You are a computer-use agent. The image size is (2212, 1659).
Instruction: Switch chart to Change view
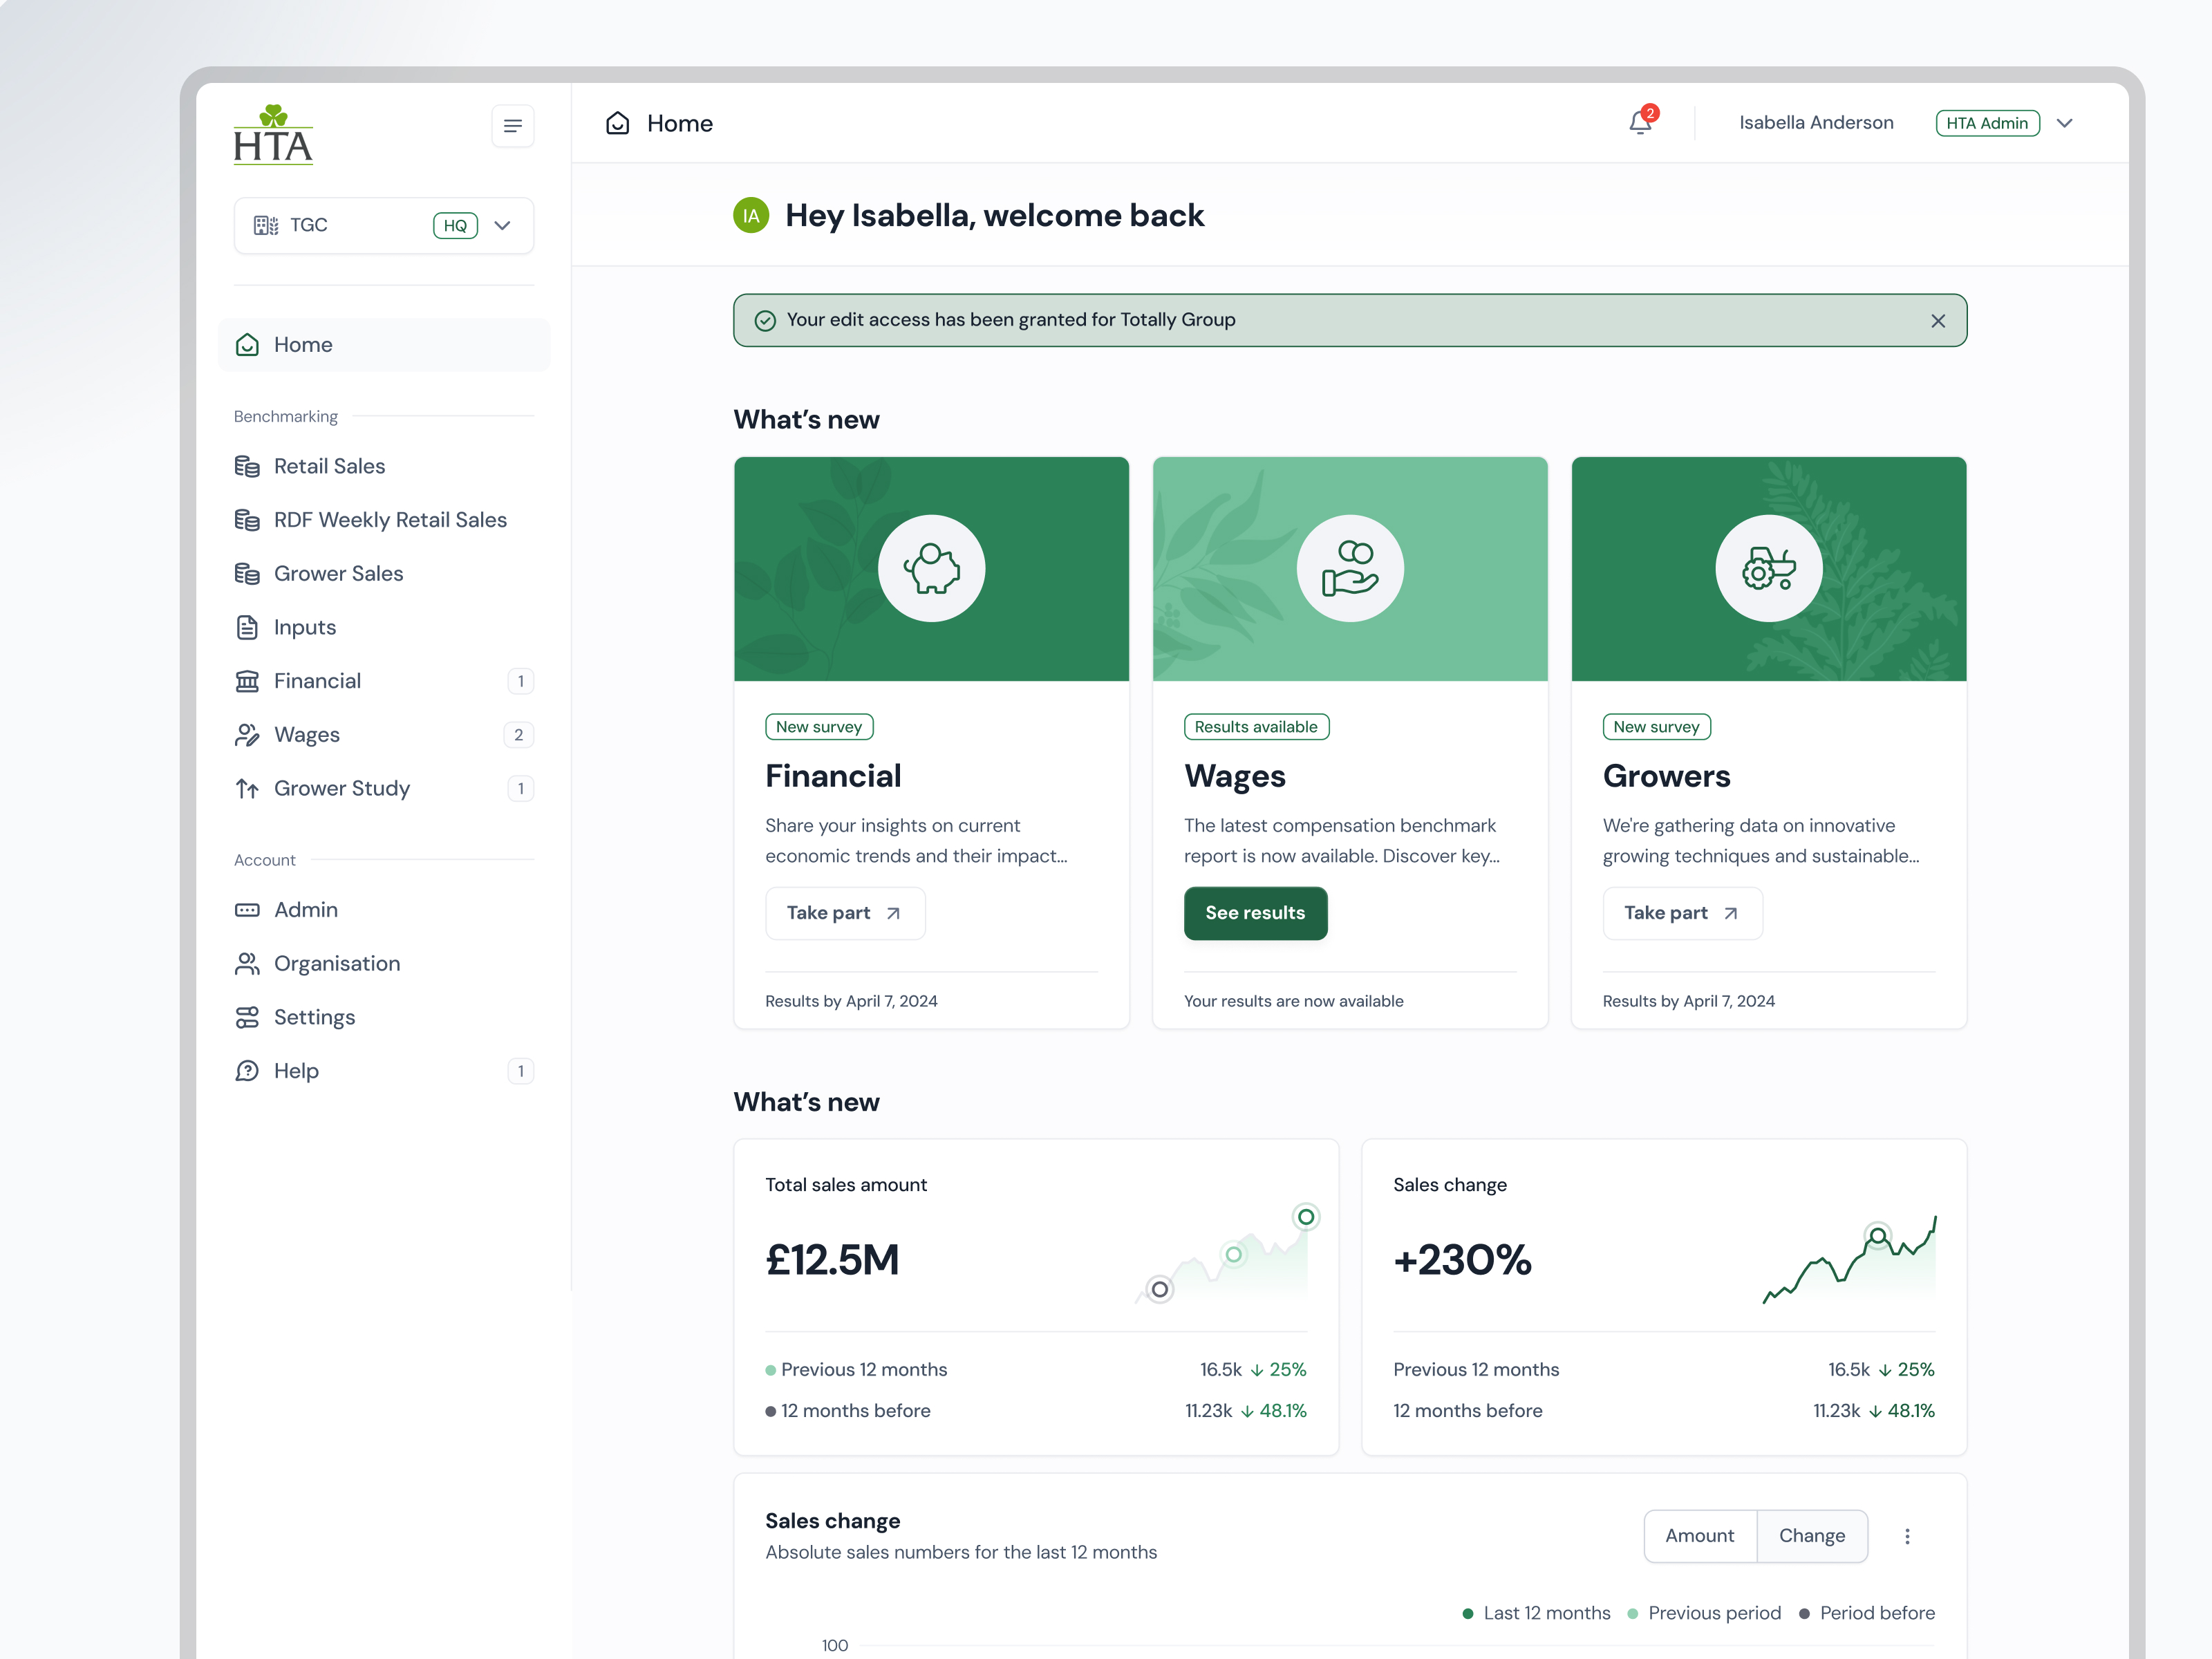1811,1536
